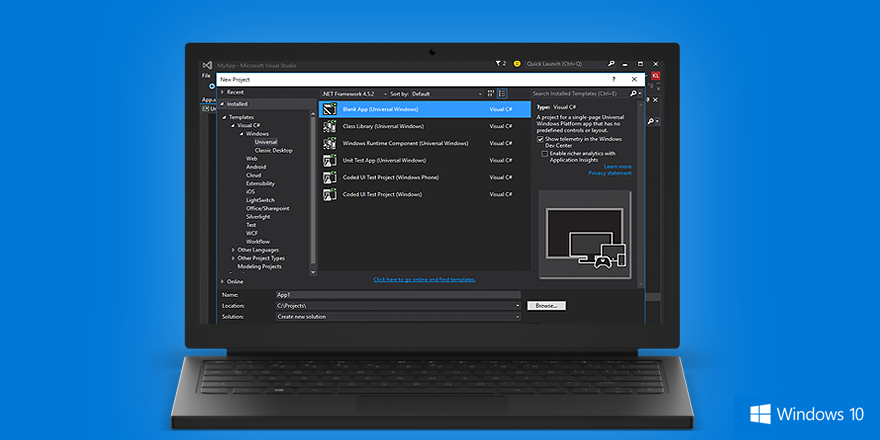The image size is (880, 440).
Task: Click the Windows Runtime Component template icon
Action: point(330,144)
